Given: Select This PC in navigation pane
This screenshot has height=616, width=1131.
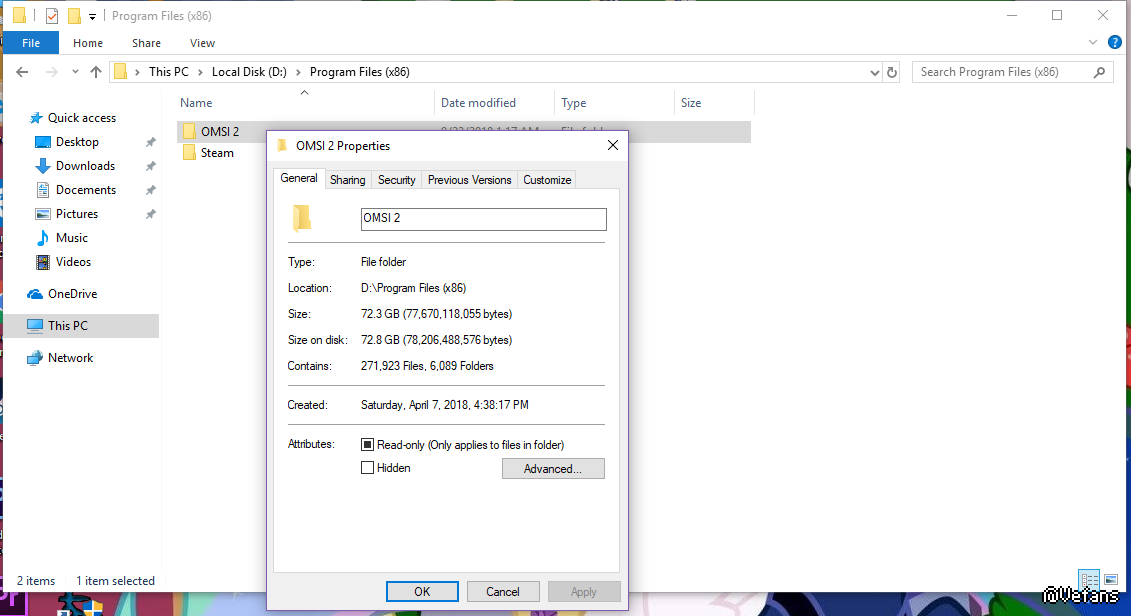Looking at the screenshot, I should 81,326.
